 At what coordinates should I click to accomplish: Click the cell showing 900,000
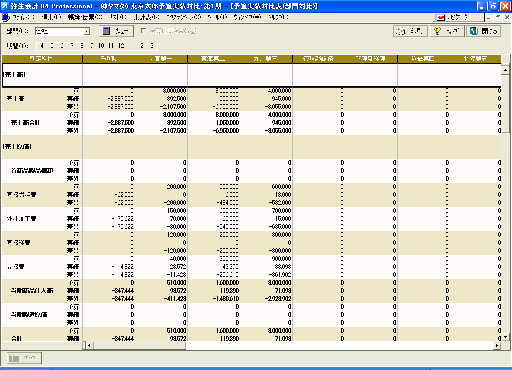tap(281, 259)
